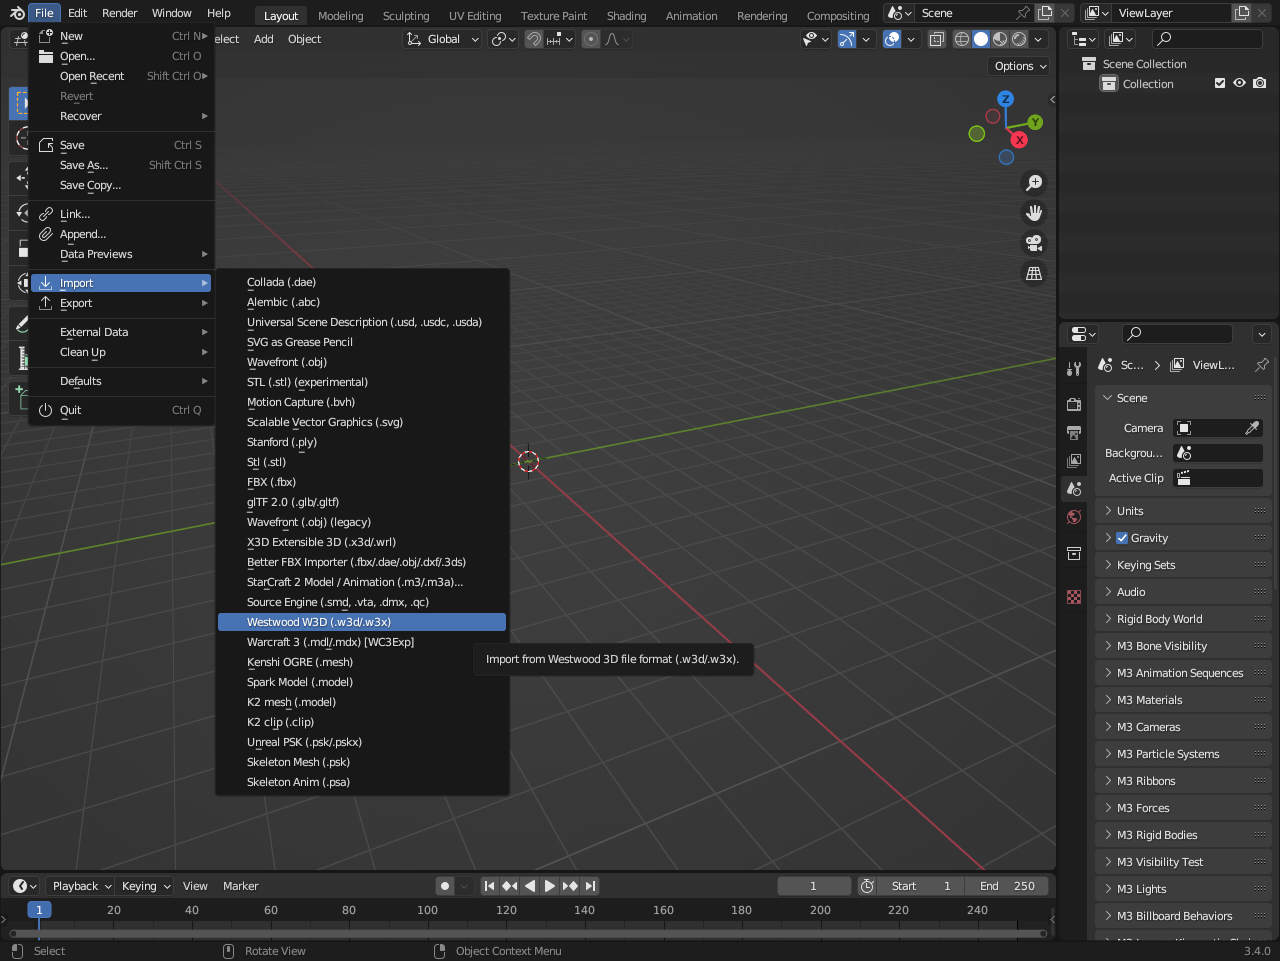This screenshot has width=1280, height=961.
Task: Toggle camera view icon in viewport
Action: [1034, 243]
